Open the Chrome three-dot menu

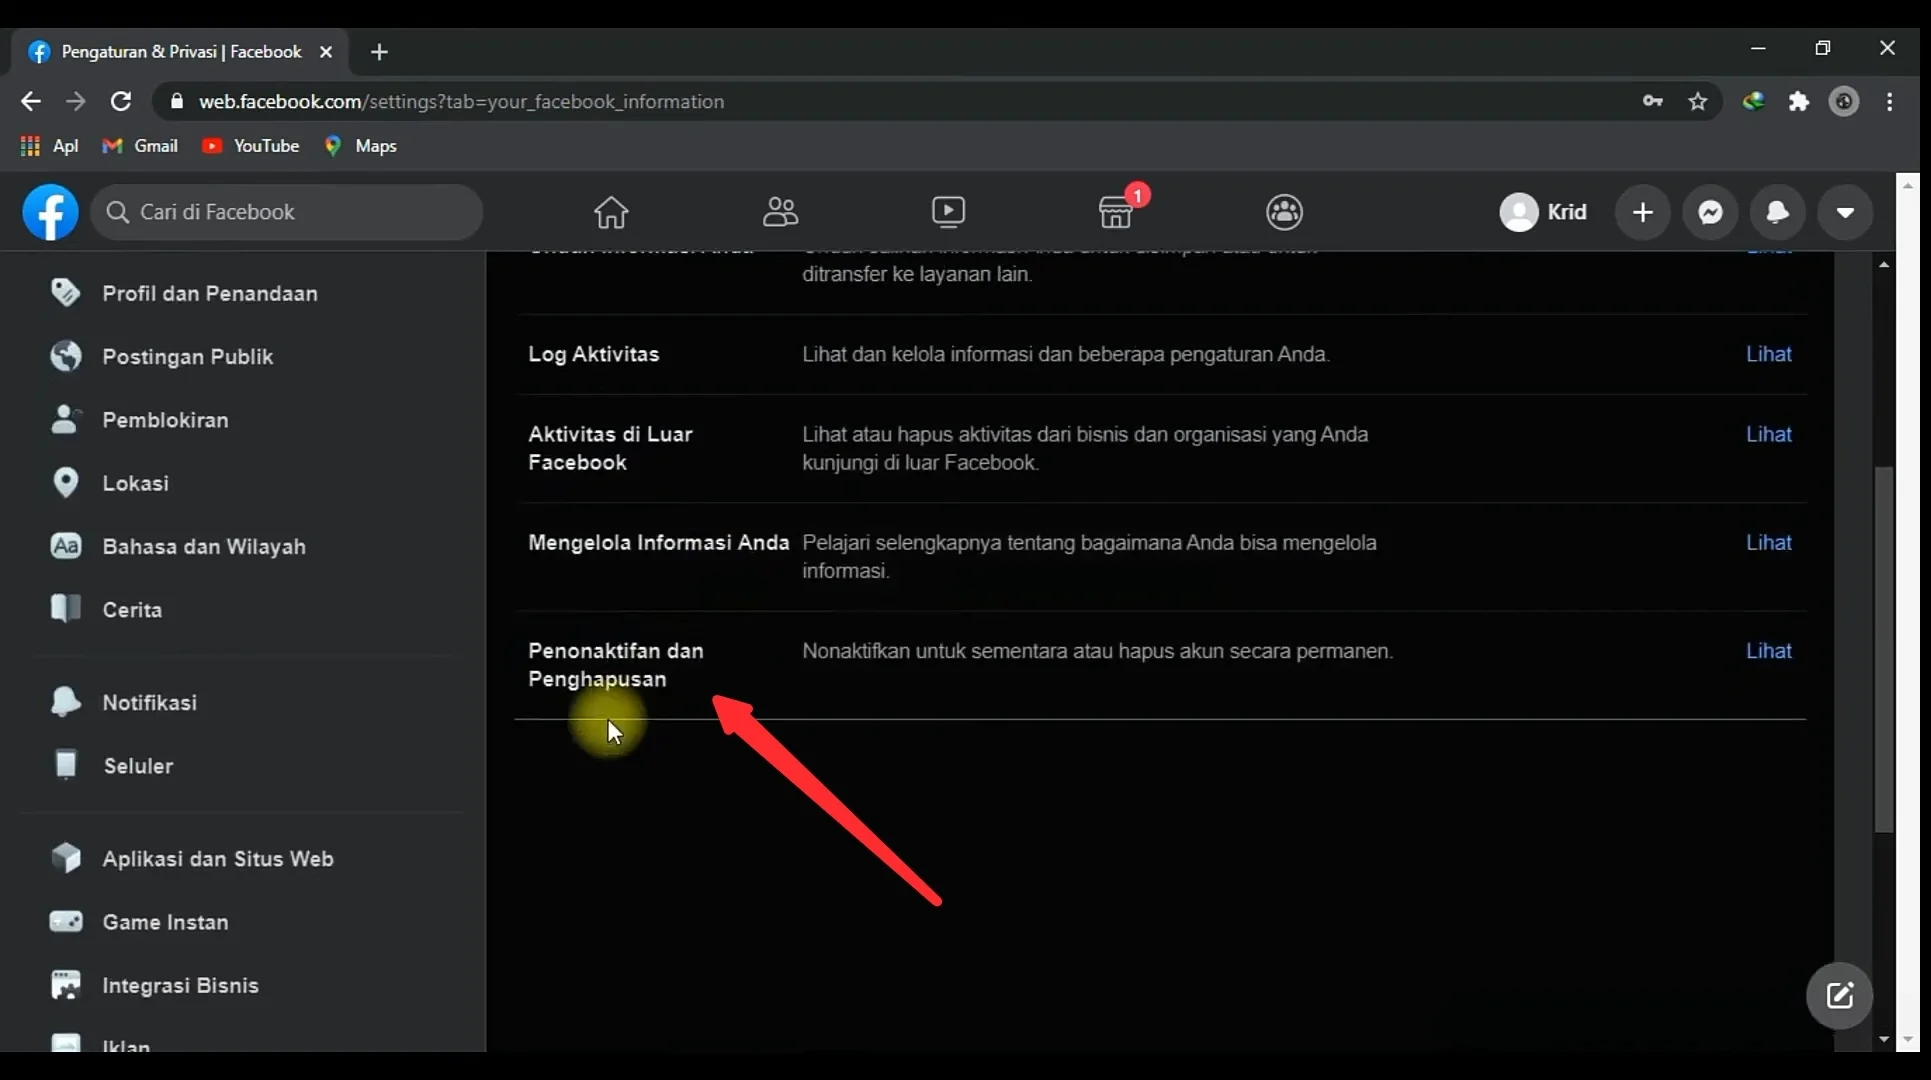1890,101
